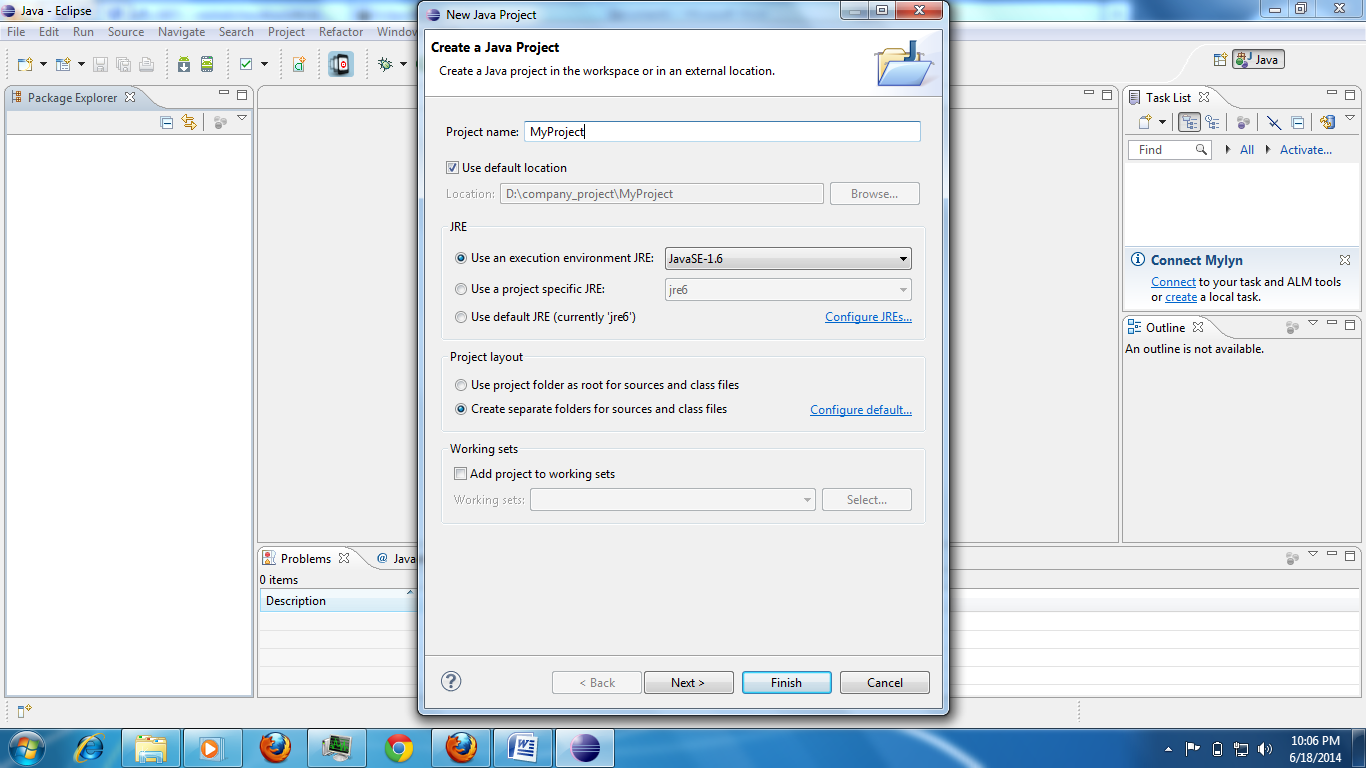Open the Outline view menu triangle
Screen dimensions: 1366x768
pyautogui.click(x=1313, y=324)
